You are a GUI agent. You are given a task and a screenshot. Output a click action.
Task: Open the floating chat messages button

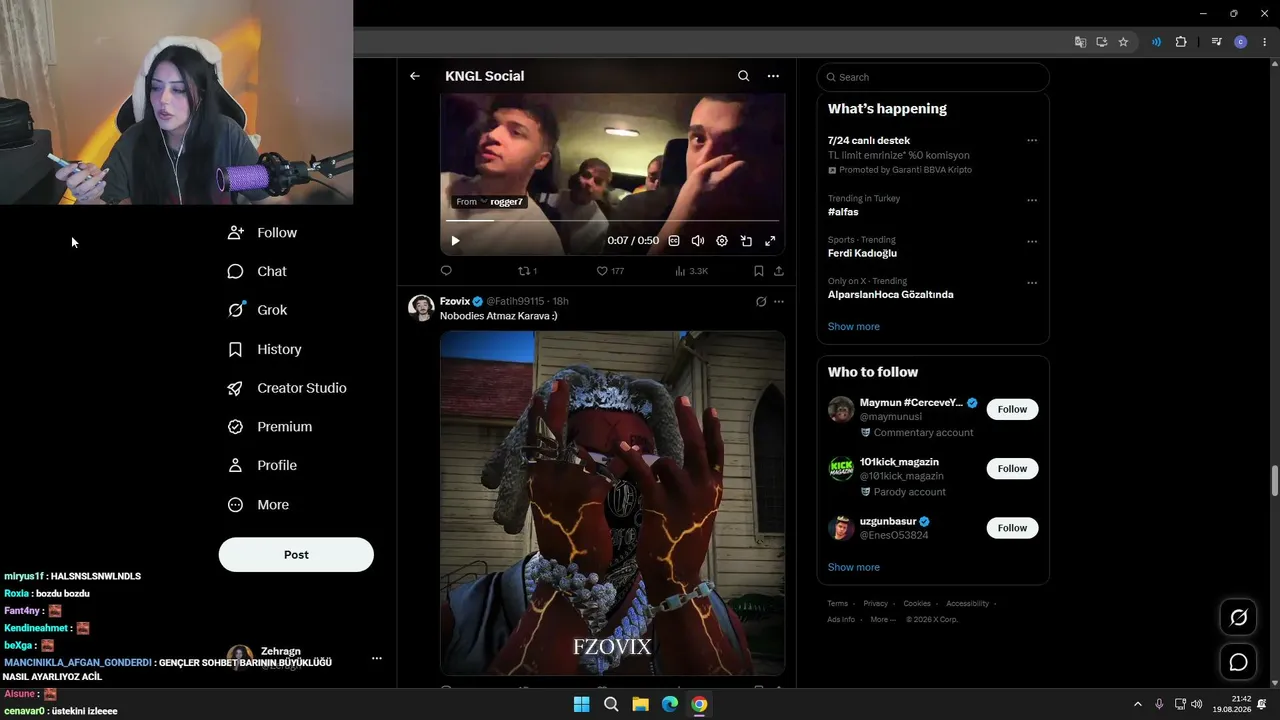[1238, 662]
